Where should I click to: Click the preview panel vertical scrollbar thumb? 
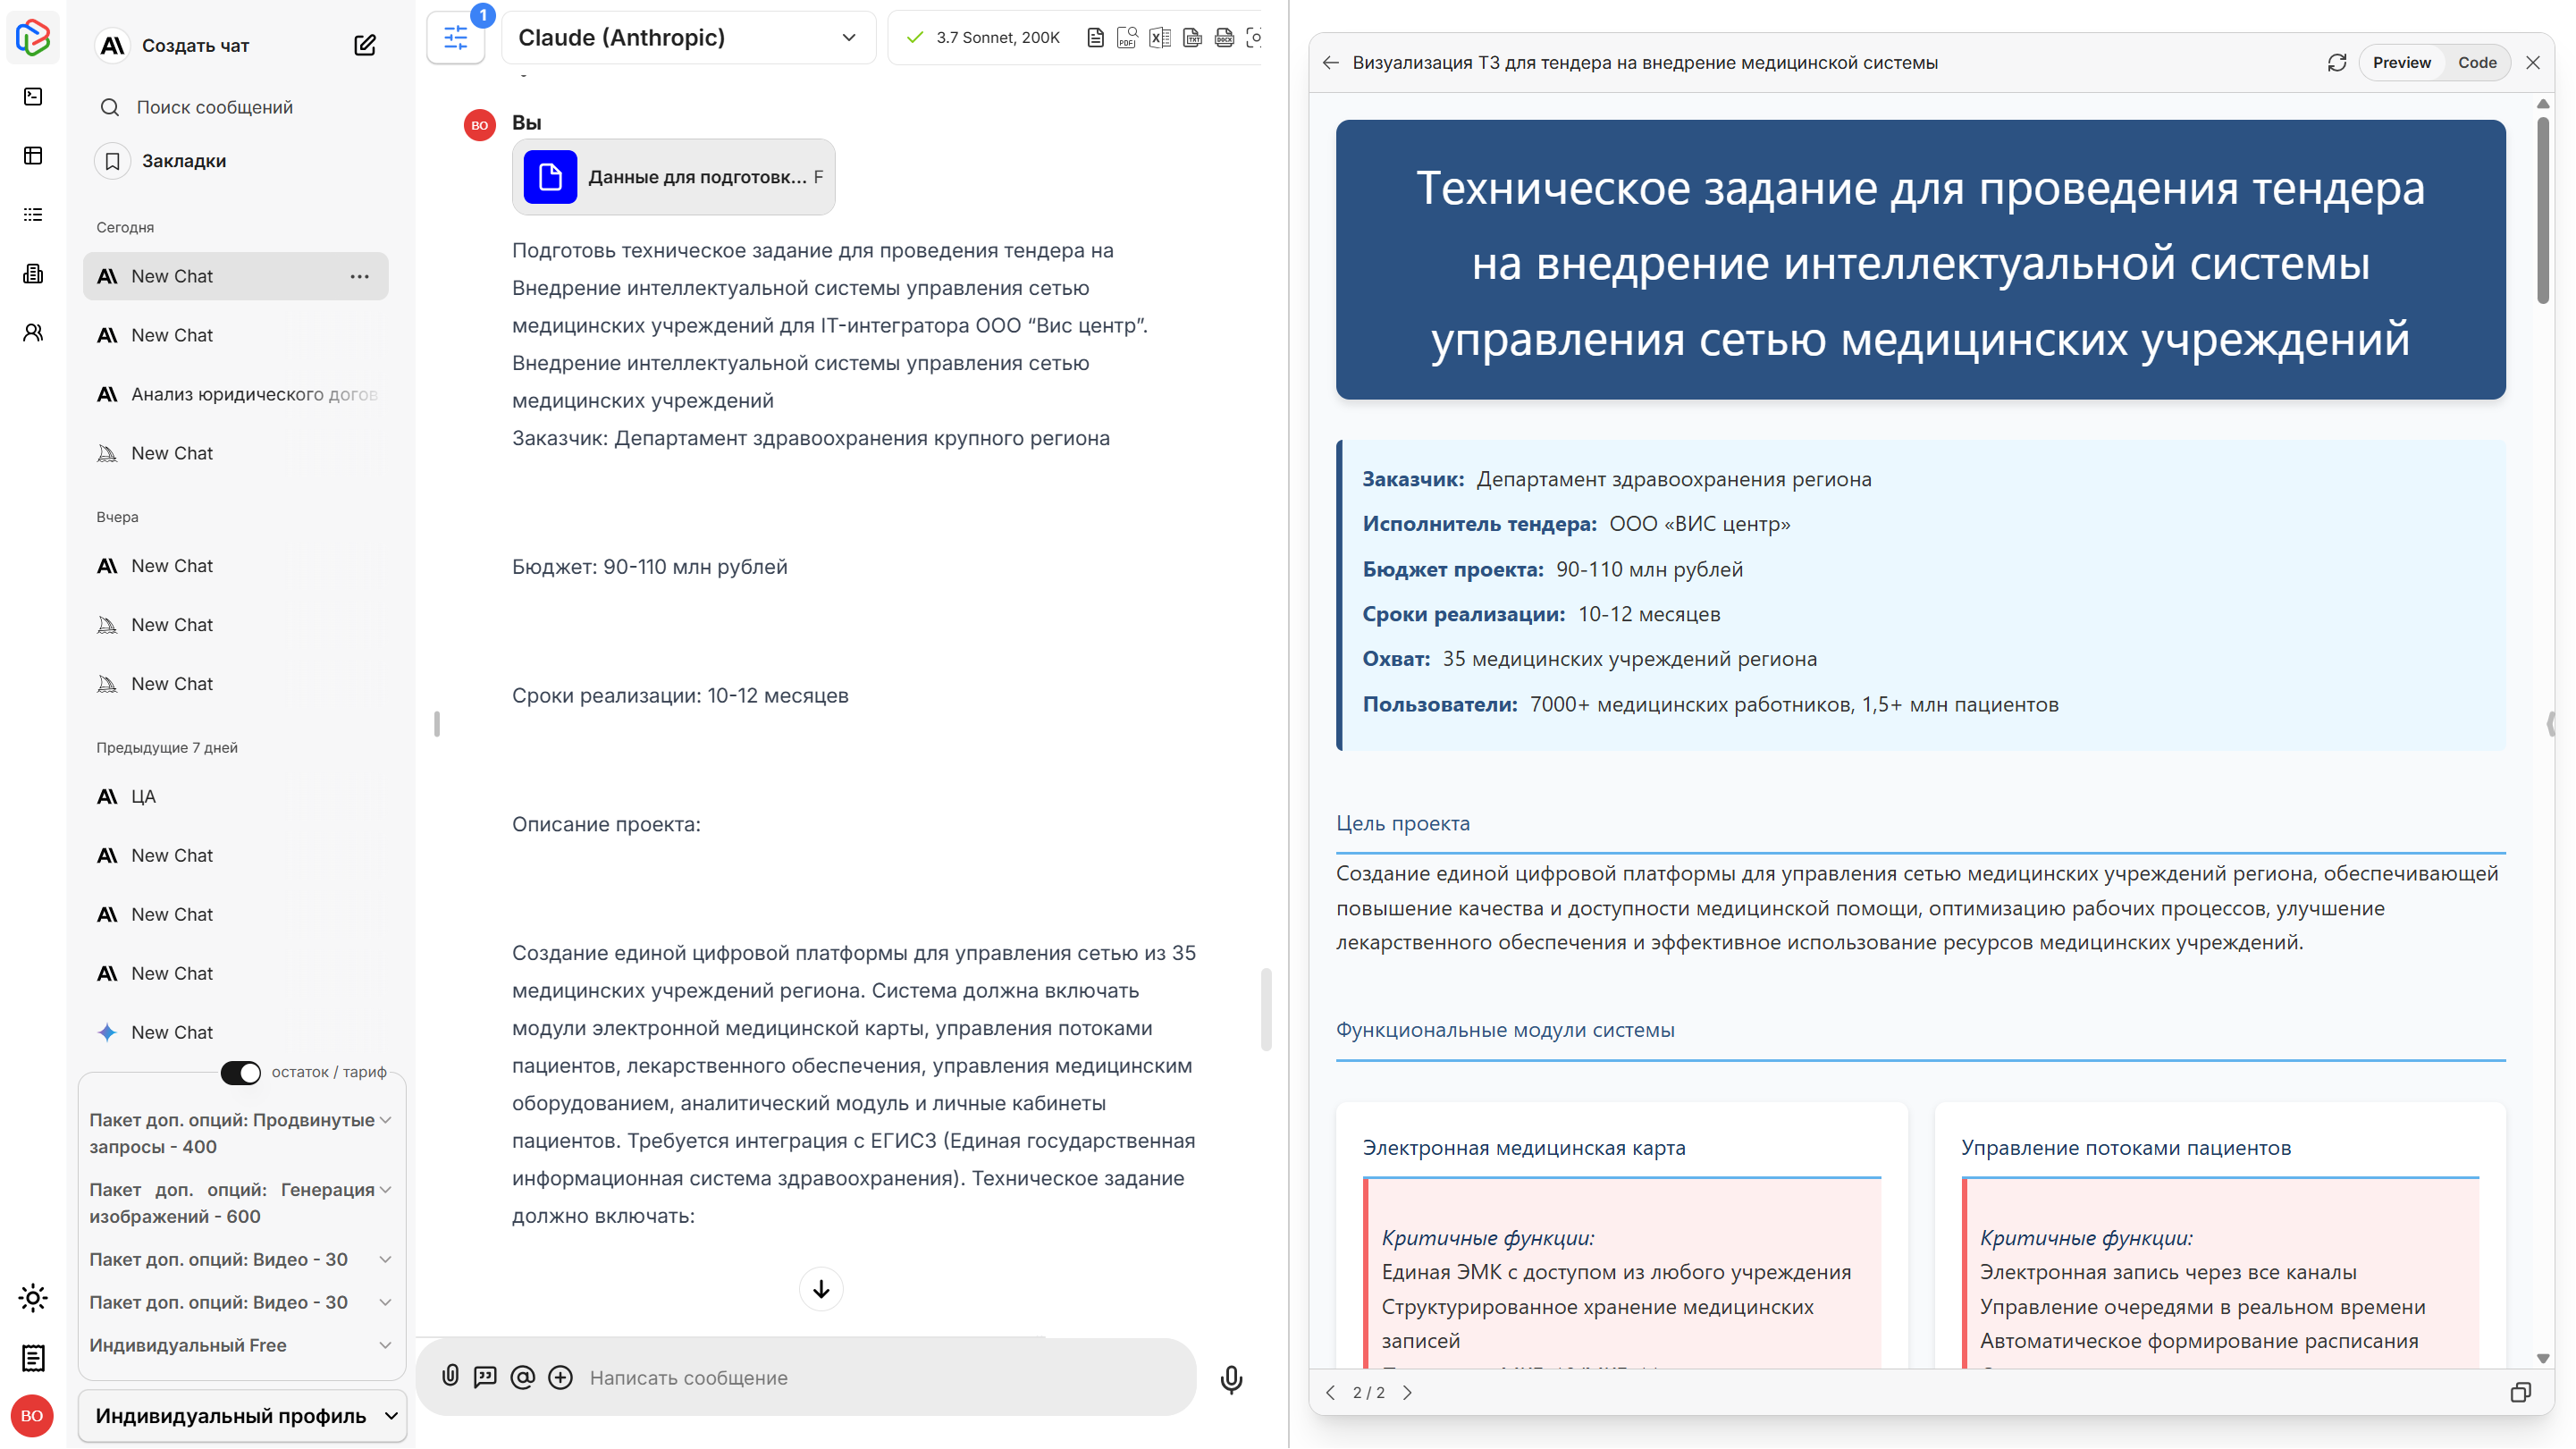2543,210
